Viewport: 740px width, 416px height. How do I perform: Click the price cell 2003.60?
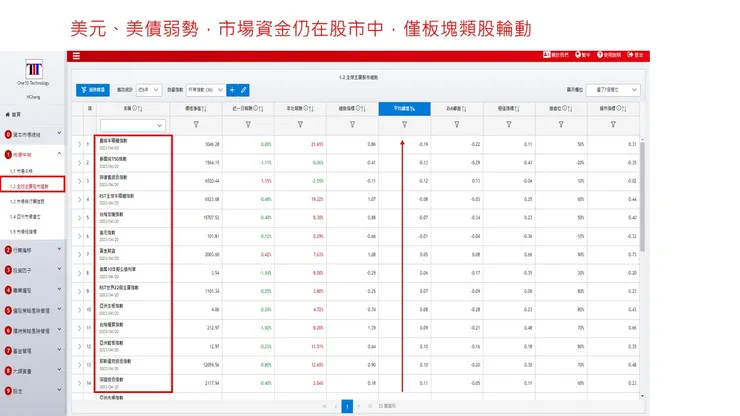pyautogui.click(x=212, y=255)
